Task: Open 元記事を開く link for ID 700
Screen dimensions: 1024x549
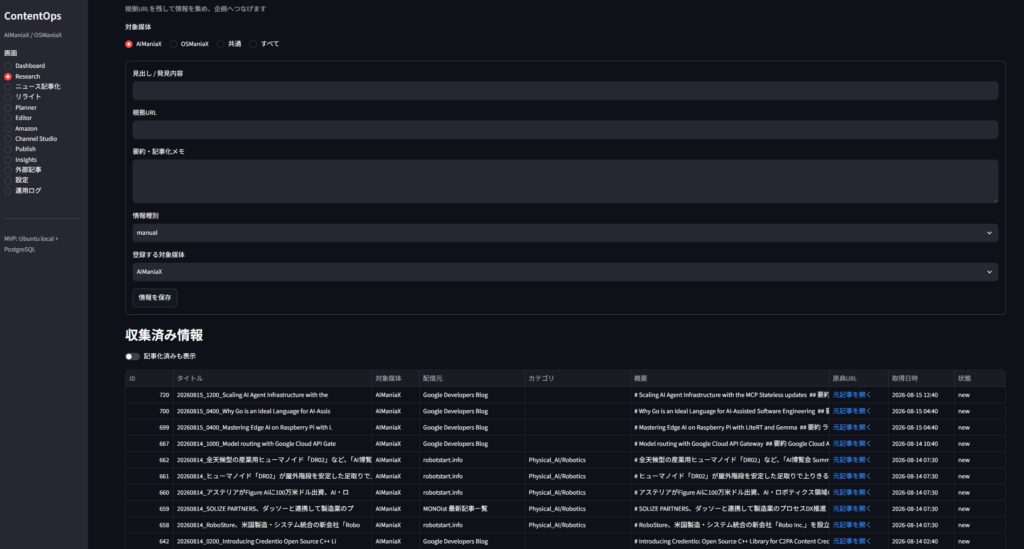Action: 852,411
